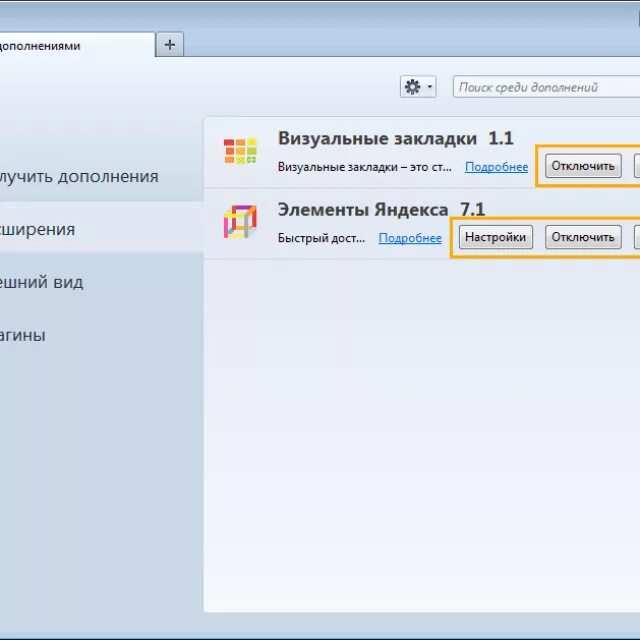Viewport: 640px width, 640px height.
Task: Open the gear tools dropdown menu
Action: click(418, 87)
